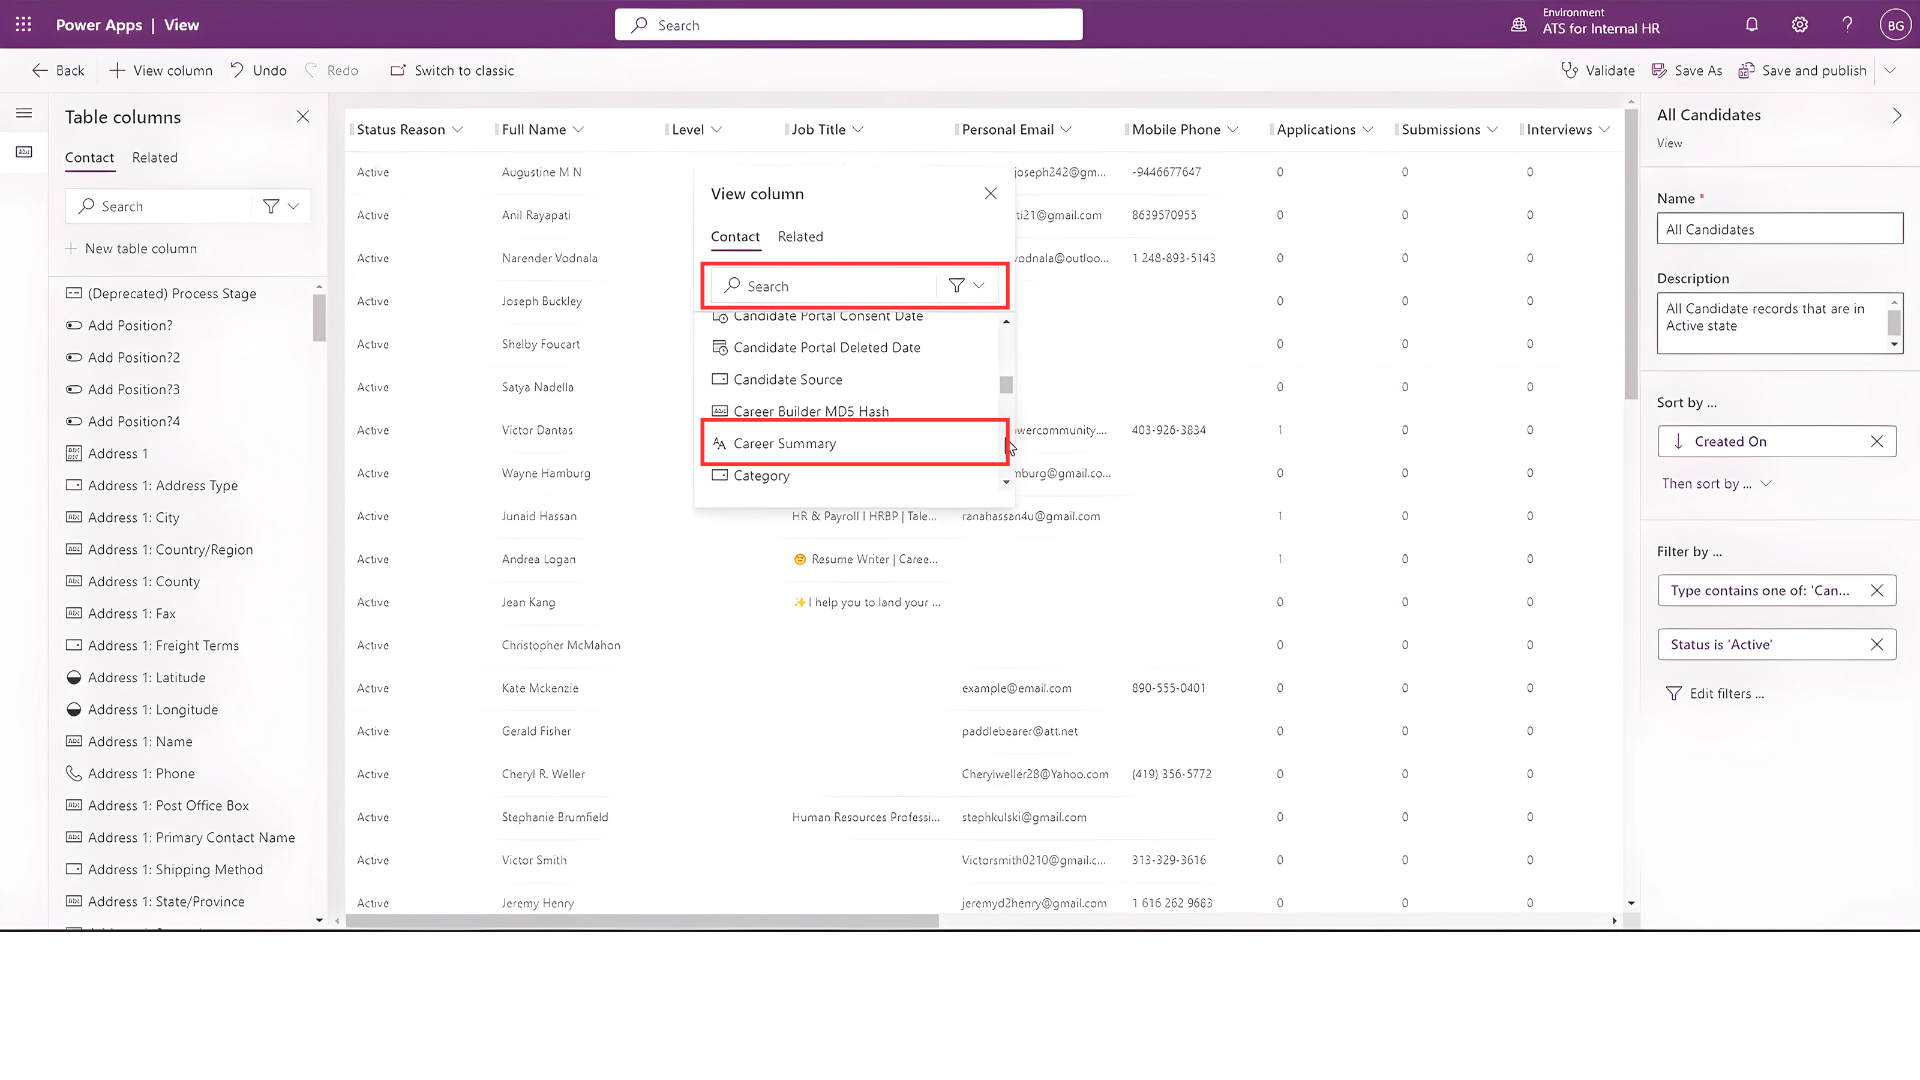Focus search box in View column popup
Screen dimensions: 1920x1080
pyautogui.click(x=825, y=286)
